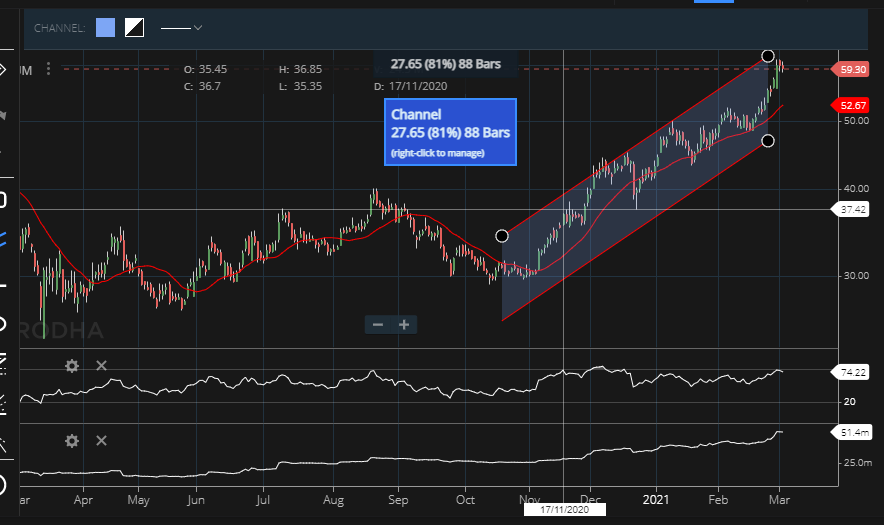Click the 'Mar' label at the axis right end
Image resolution: width=884 pixels, height=525 pixels.
[779, 500]
